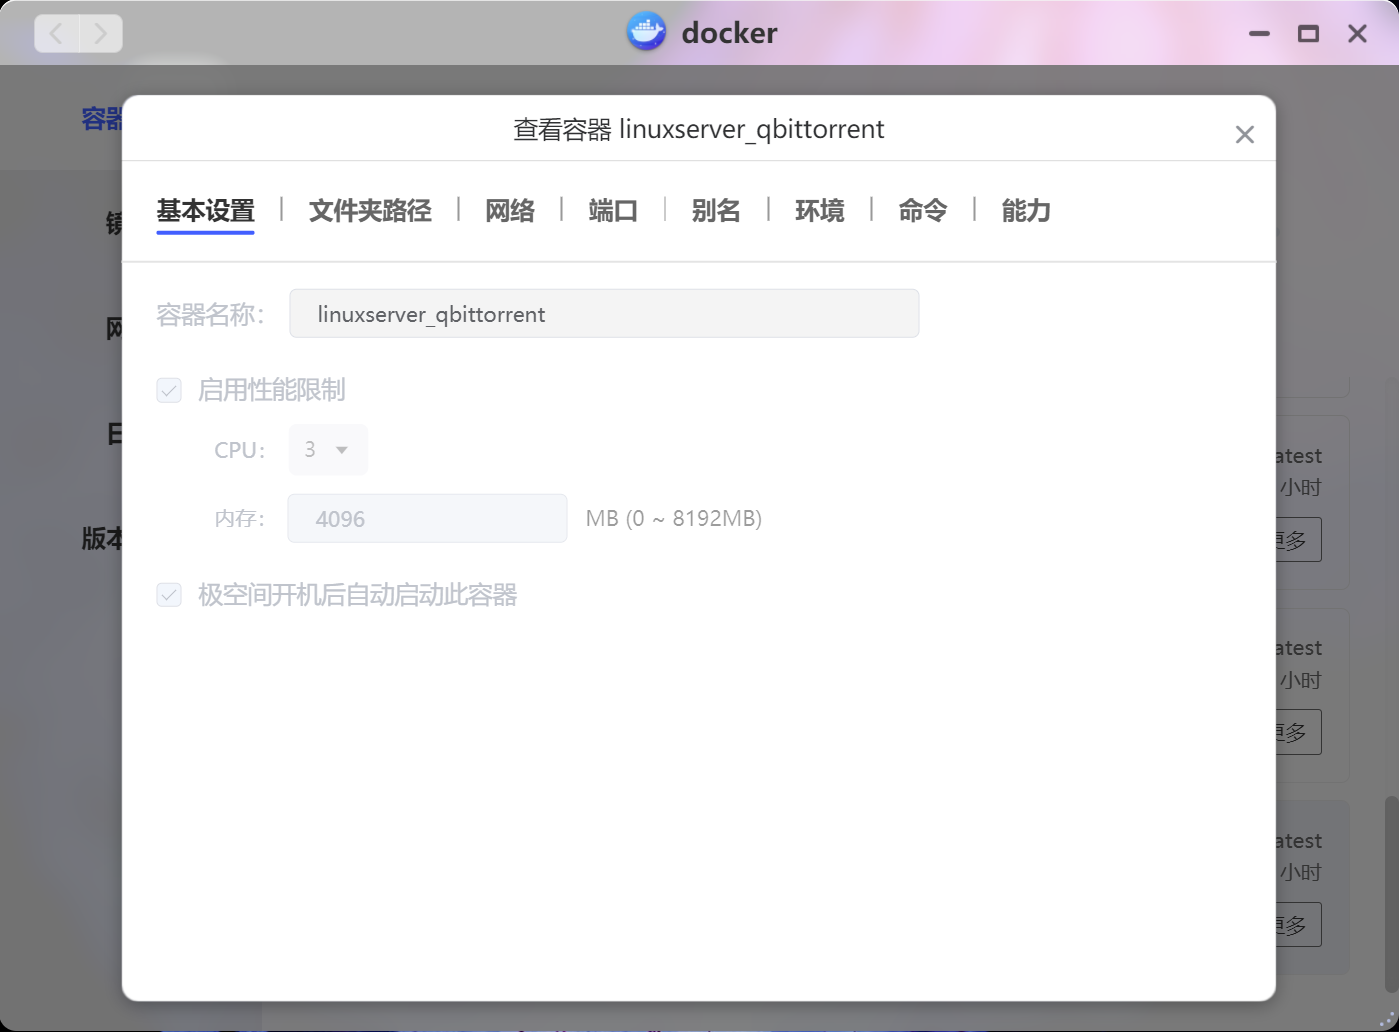Click the forward navigation arrow

pyautogui.click(x=101, y=34)
